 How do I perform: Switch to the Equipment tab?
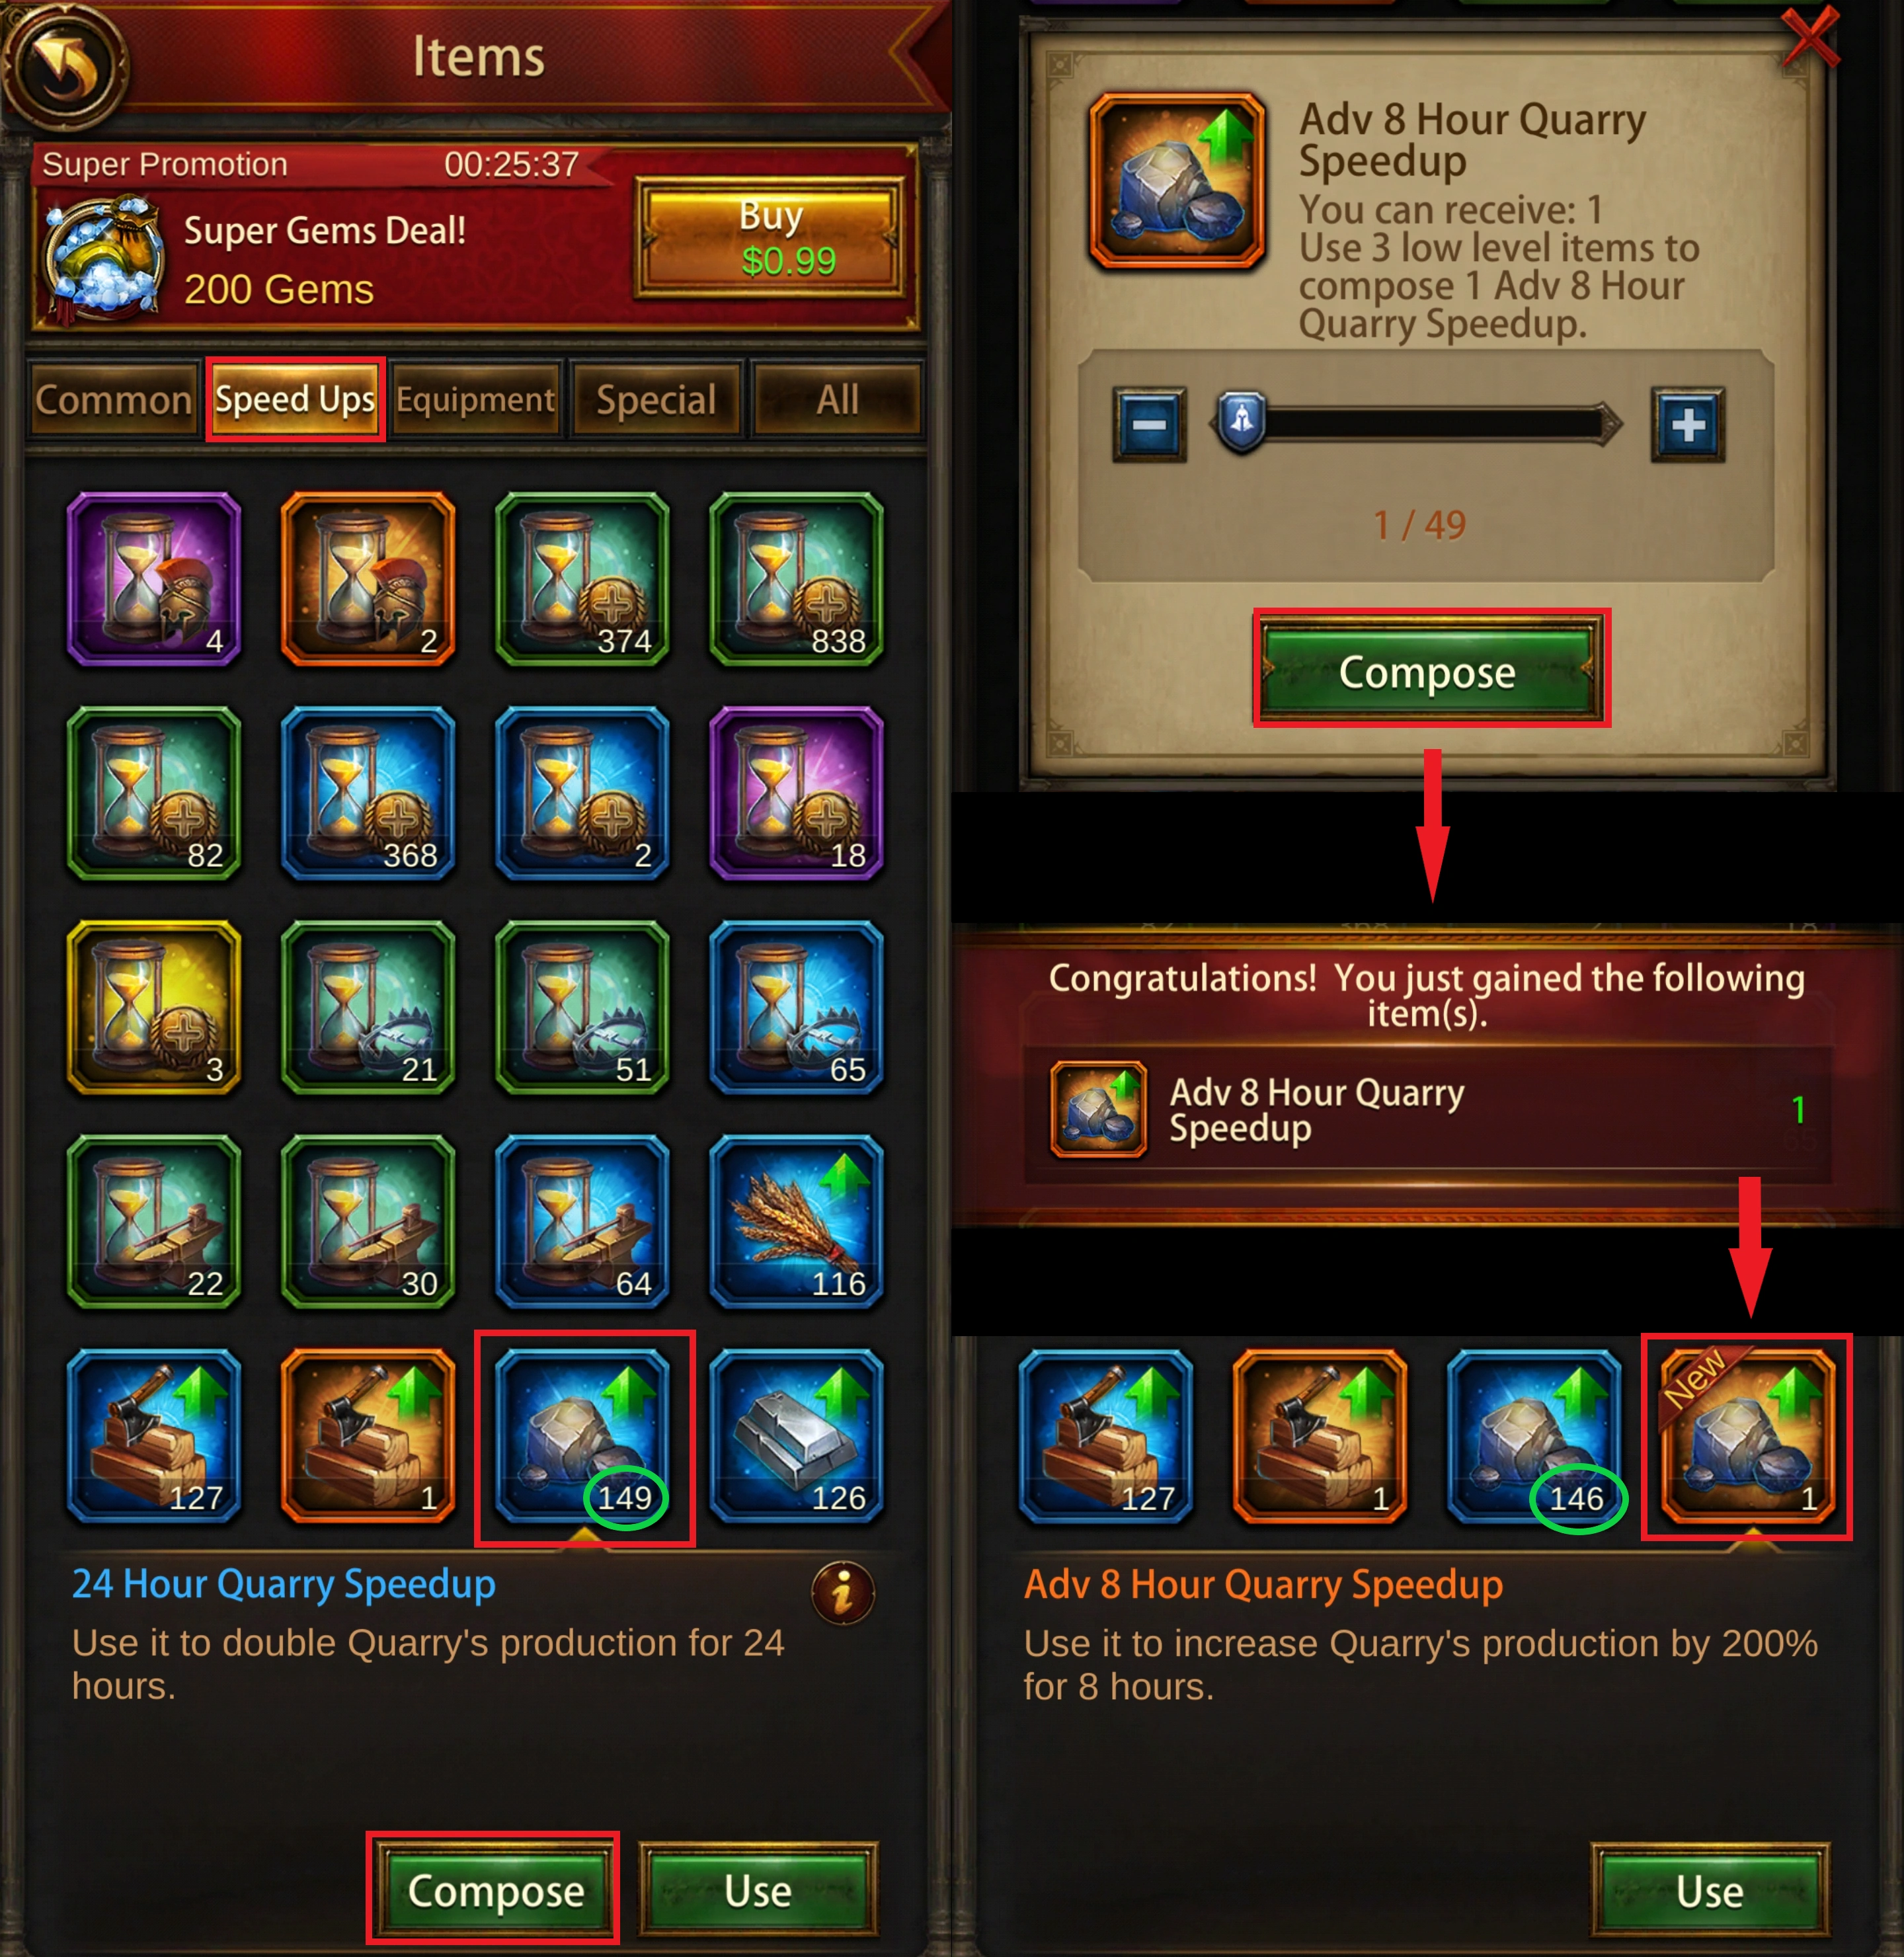click(x=475, y=400)
